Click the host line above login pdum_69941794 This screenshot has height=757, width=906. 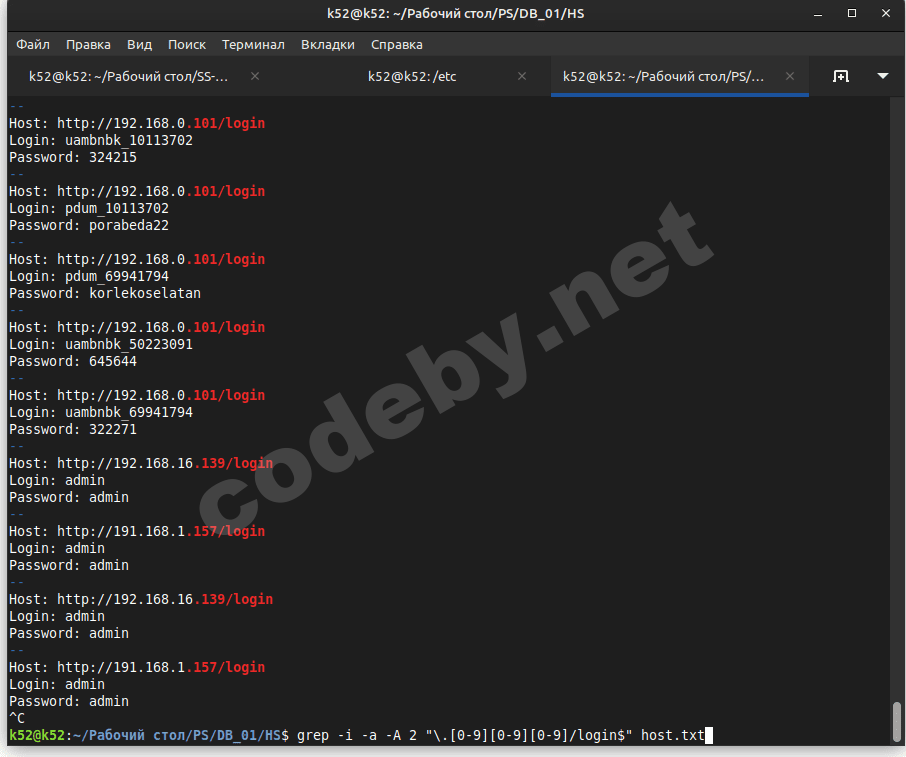[137, 259]
